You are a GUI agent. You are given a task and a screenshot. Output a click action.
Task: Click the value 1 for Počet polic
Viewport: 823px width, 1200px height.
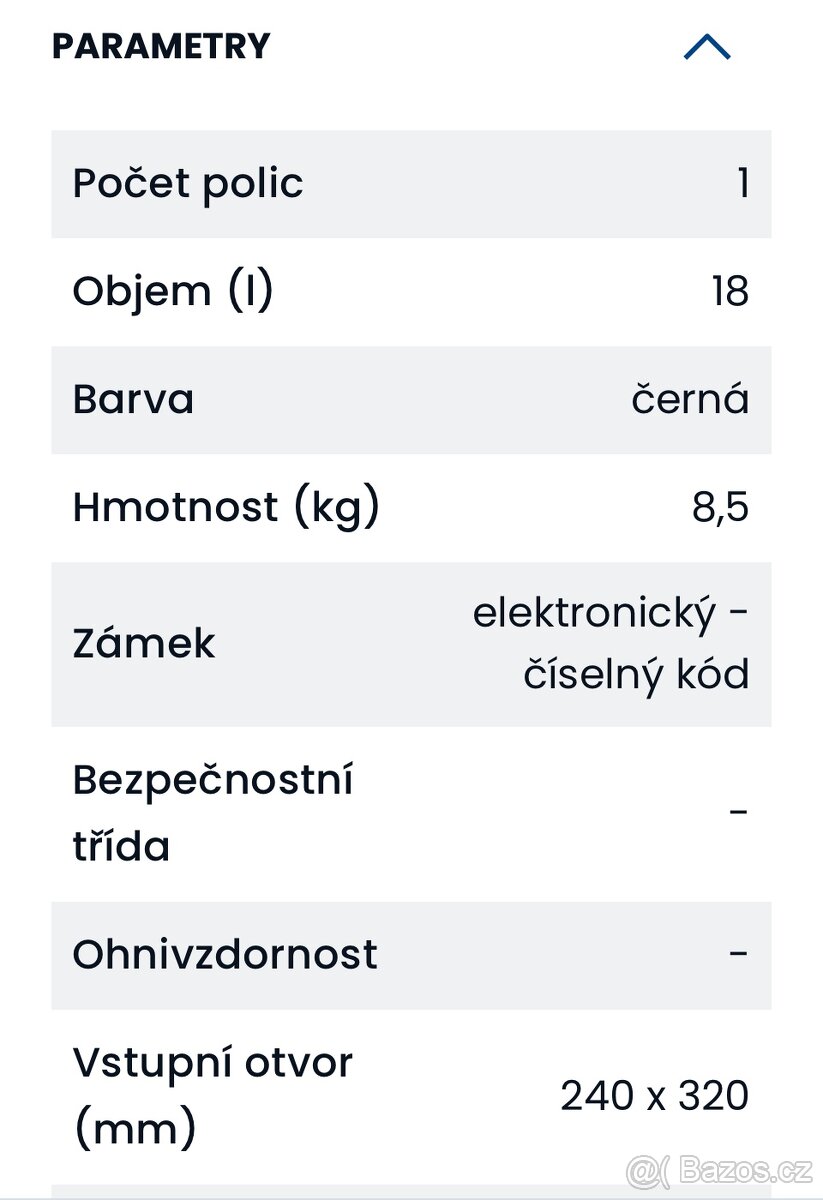744,183
